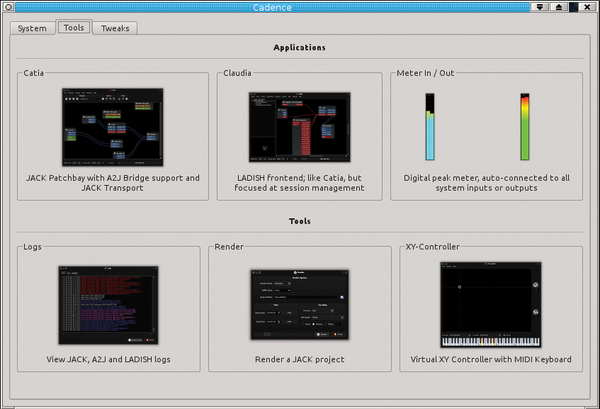This screenshot has height=409, width=600.
Task: Click the Applications section heading
Action: coord(300,47)
